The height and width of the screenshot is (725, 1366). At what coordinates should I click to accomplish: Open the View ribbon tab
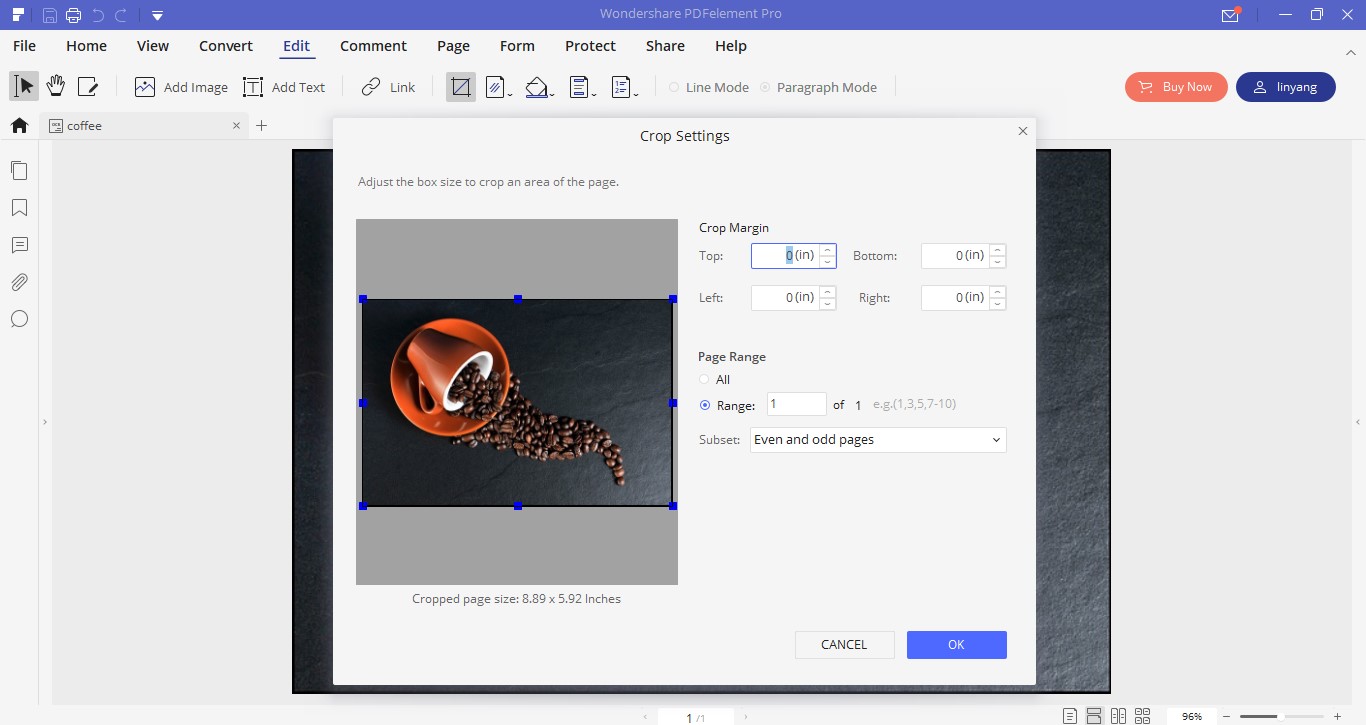[x=153, y=46]
